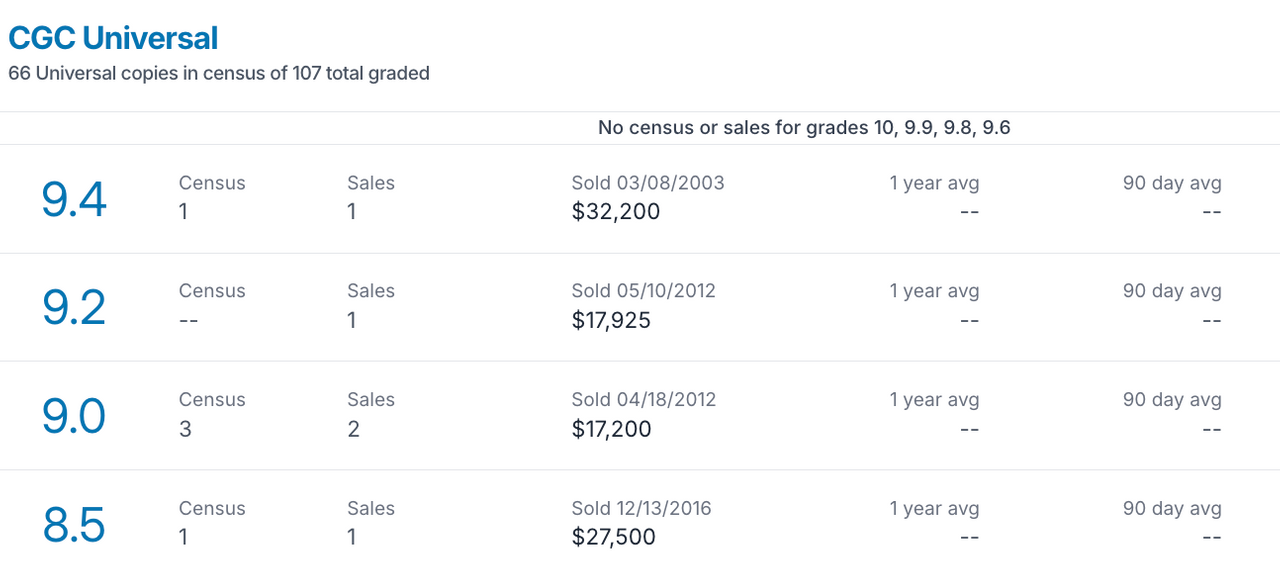
Task: Click the $17,200 sale price
Action: pyautogui.click(x=611, y=429)
